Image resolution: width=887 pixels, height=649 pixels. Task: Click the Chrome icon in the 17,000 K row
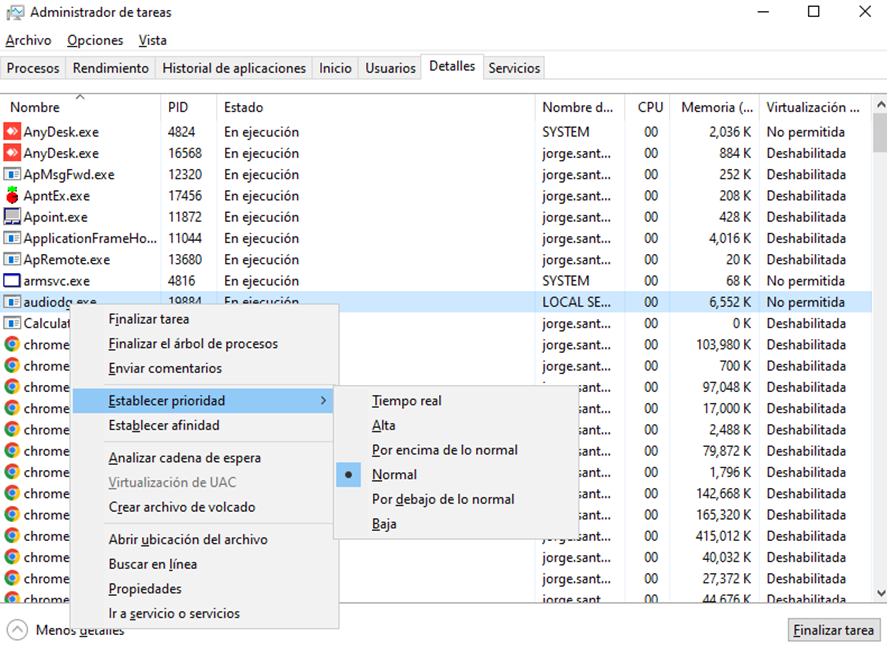pyautogui.click(x=12, y=409)
